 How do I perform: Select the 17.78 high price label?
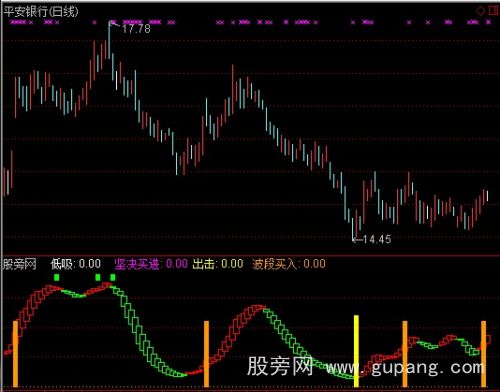coord(136,29)
